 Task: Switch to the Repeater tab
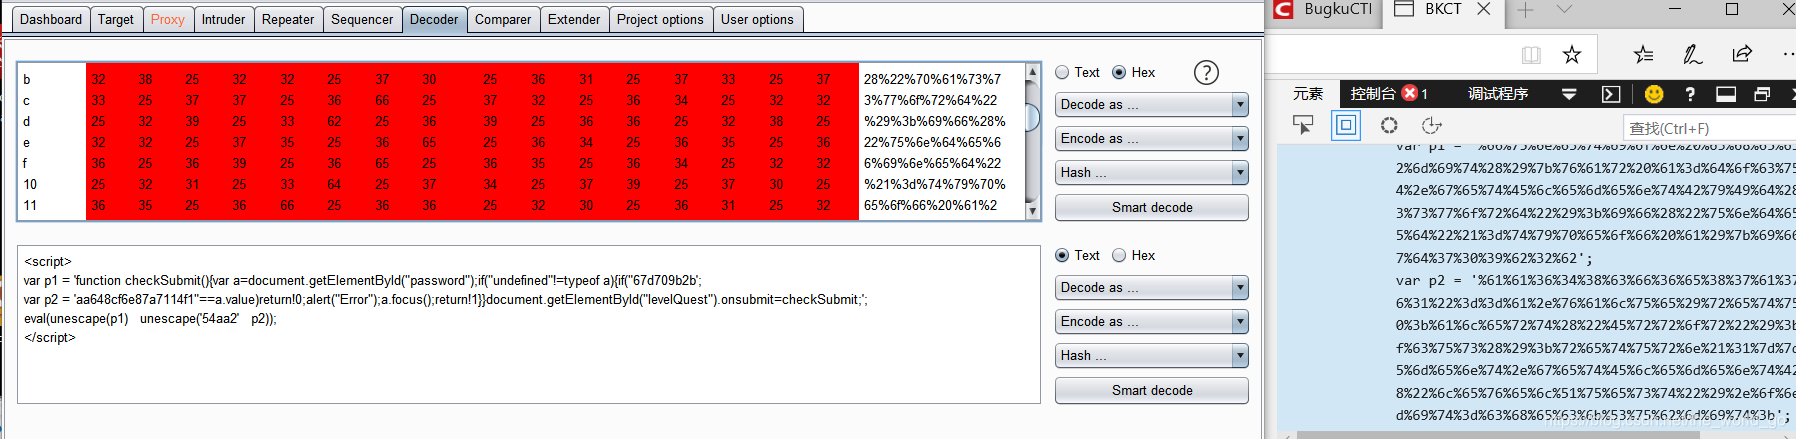coord(288,19)
